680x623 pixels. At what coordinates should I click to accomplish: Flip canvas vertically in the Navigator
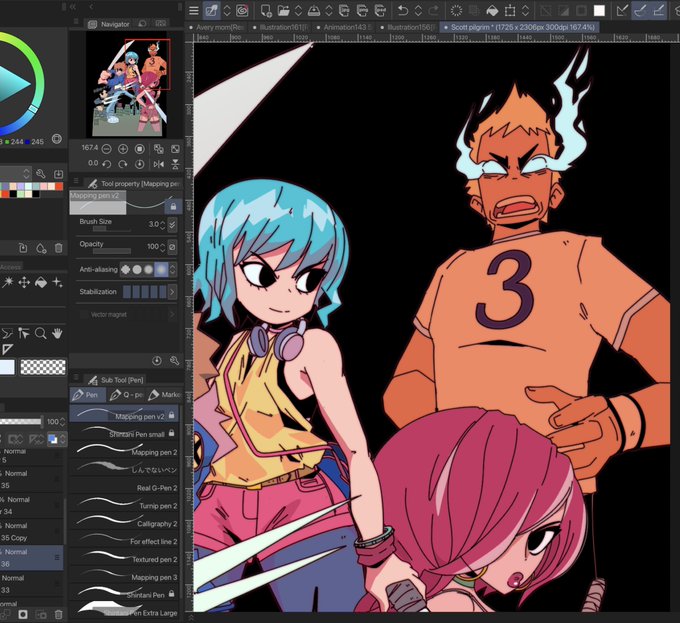coord(175,164)
